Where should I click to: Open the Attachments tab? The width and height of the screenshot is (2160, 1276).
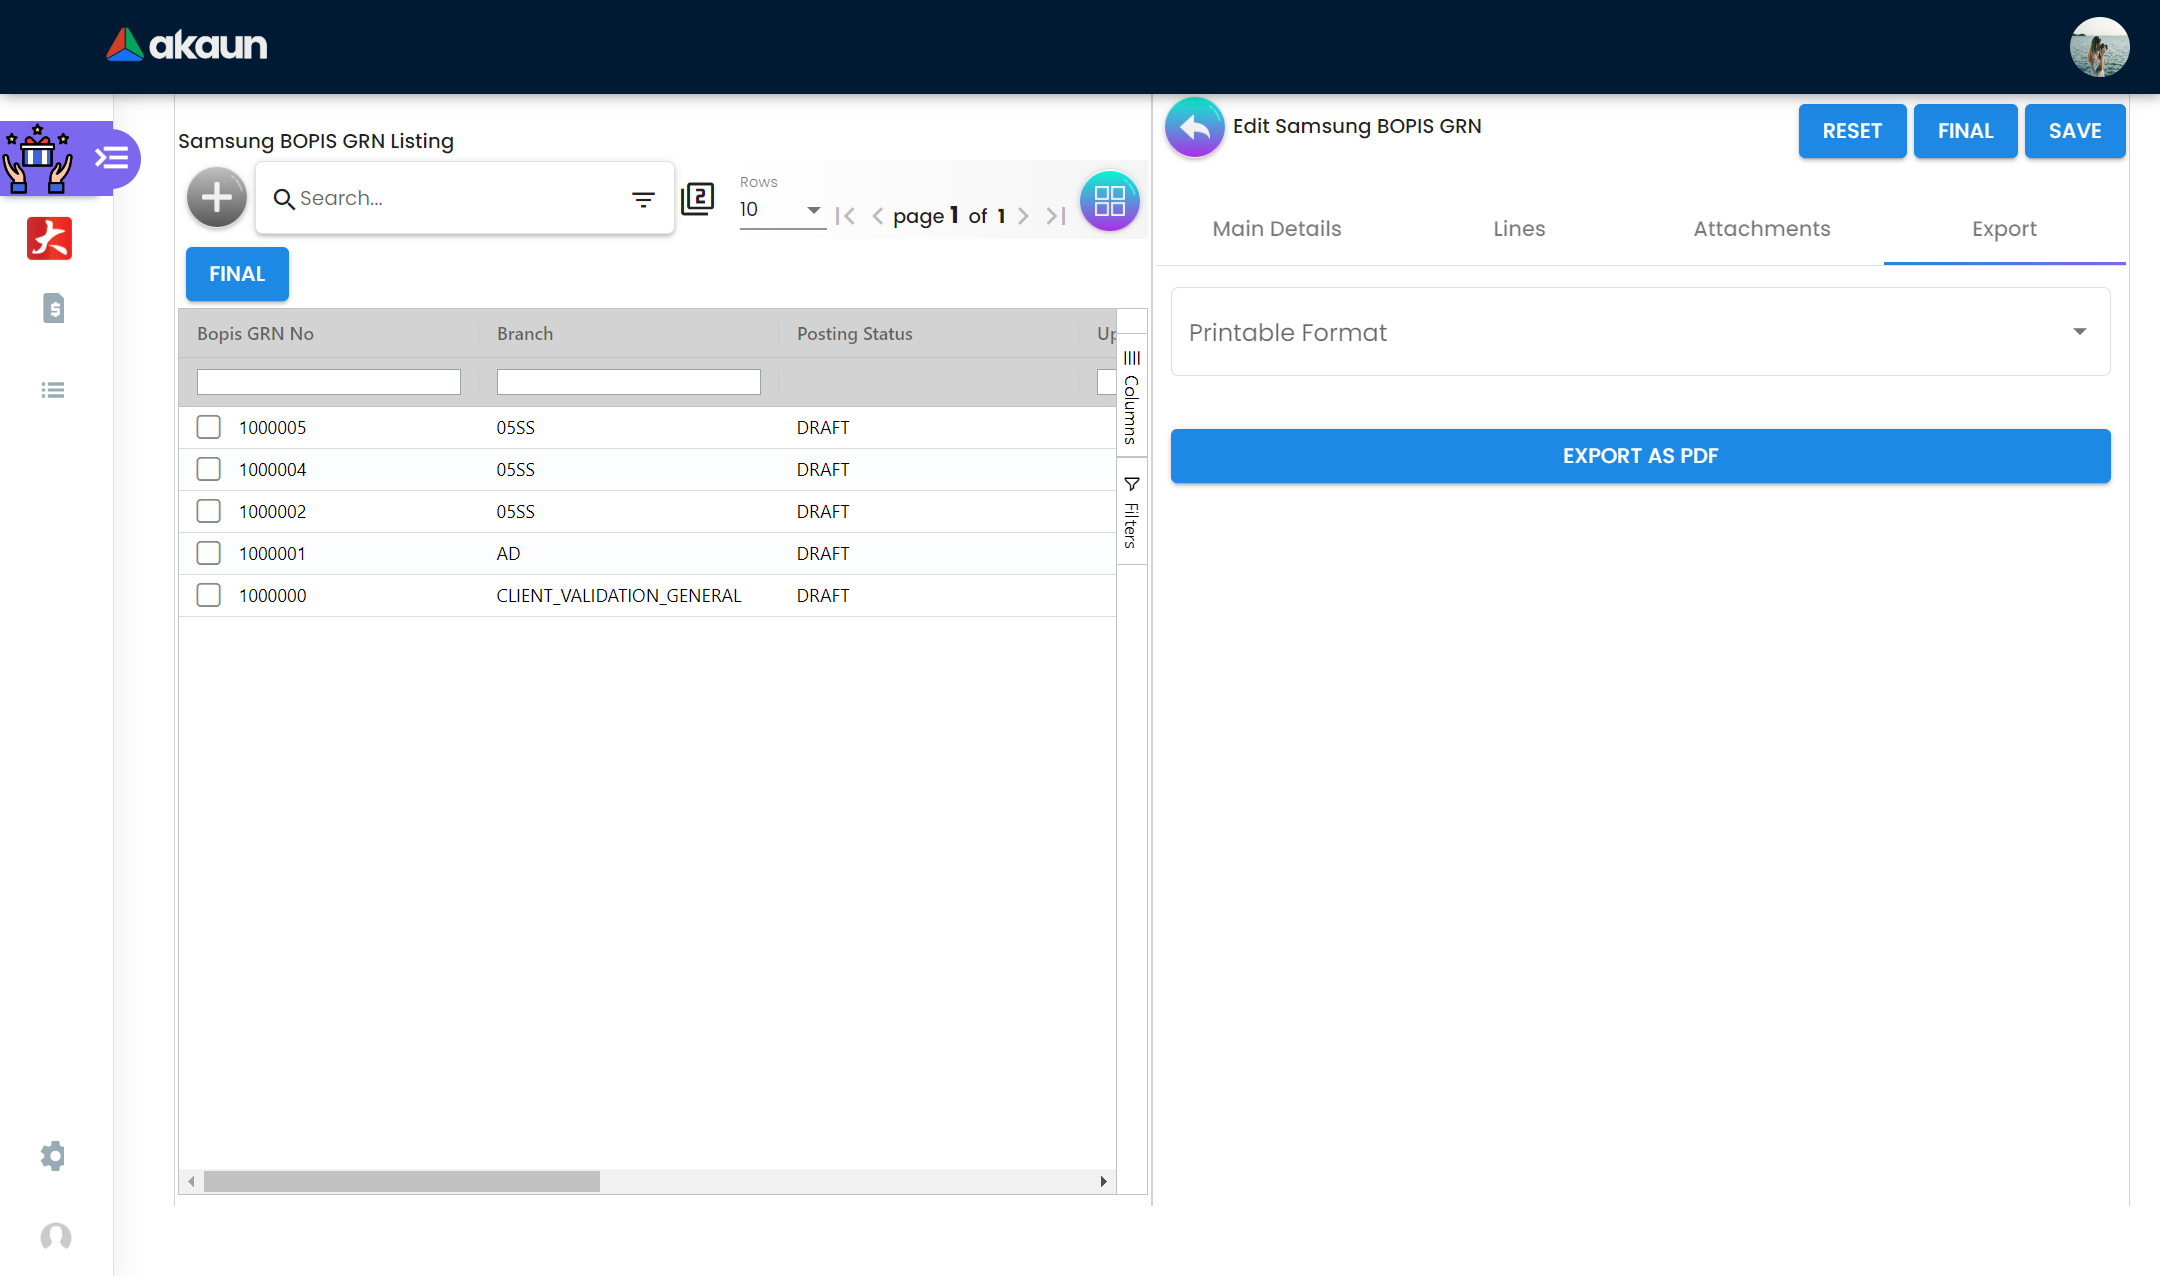[1761, 229]
